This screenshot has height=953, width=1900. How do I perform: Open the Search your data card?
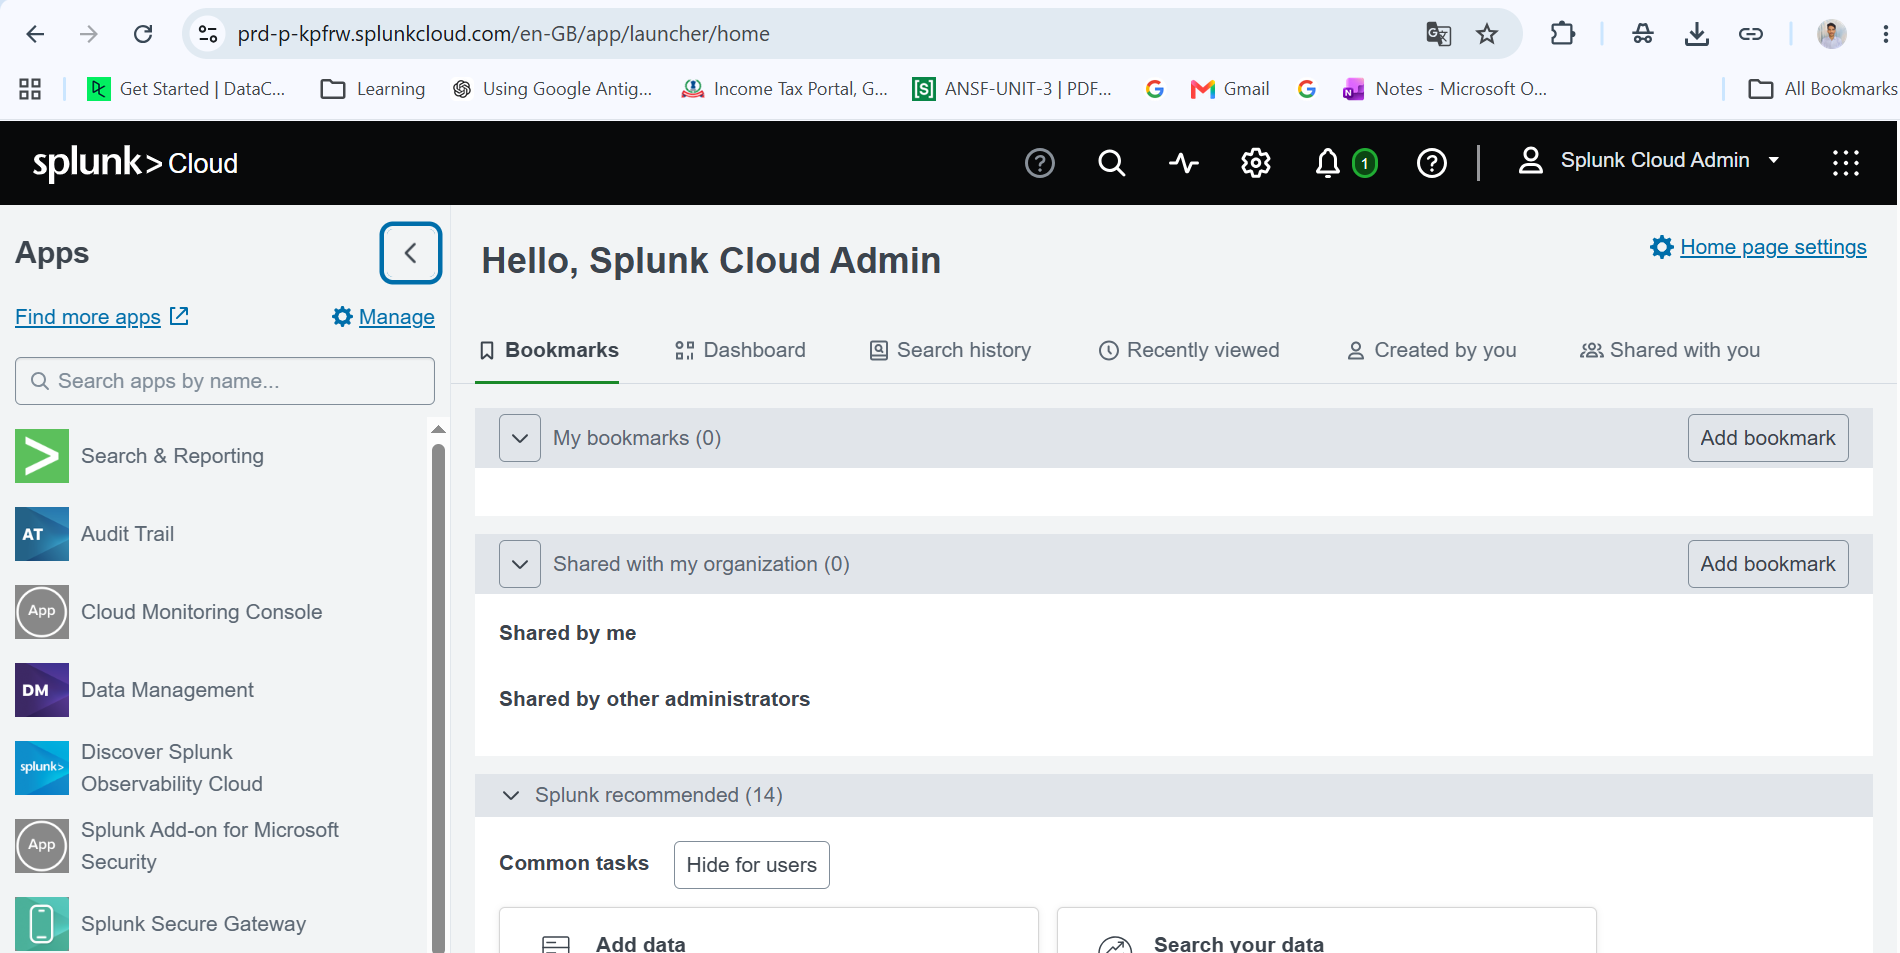1327,931
